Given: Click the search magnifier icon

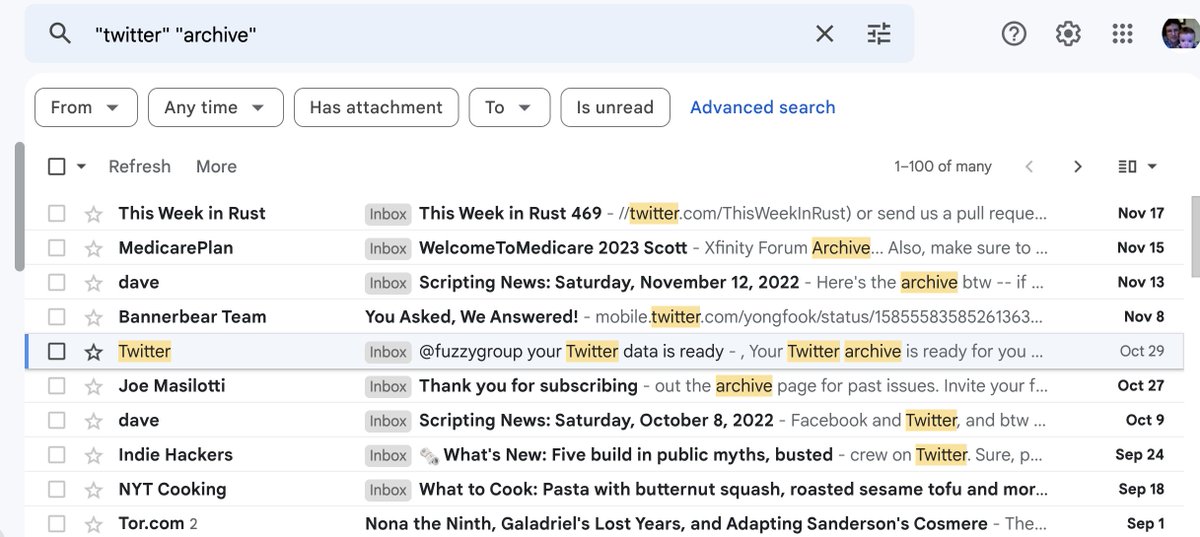Looking at the screenshot, I should [x=60, y=34].
